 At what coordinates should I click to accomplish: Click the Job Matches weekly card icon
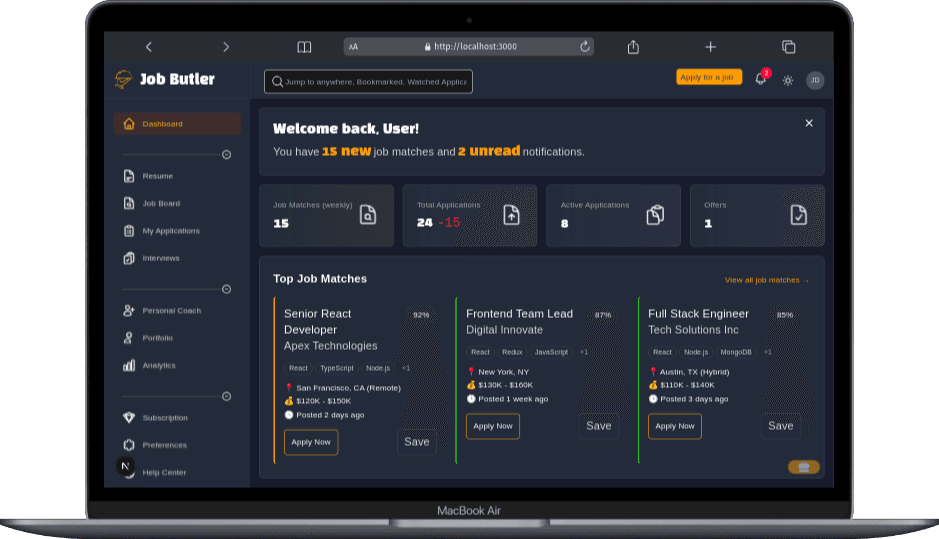point(368,214)
